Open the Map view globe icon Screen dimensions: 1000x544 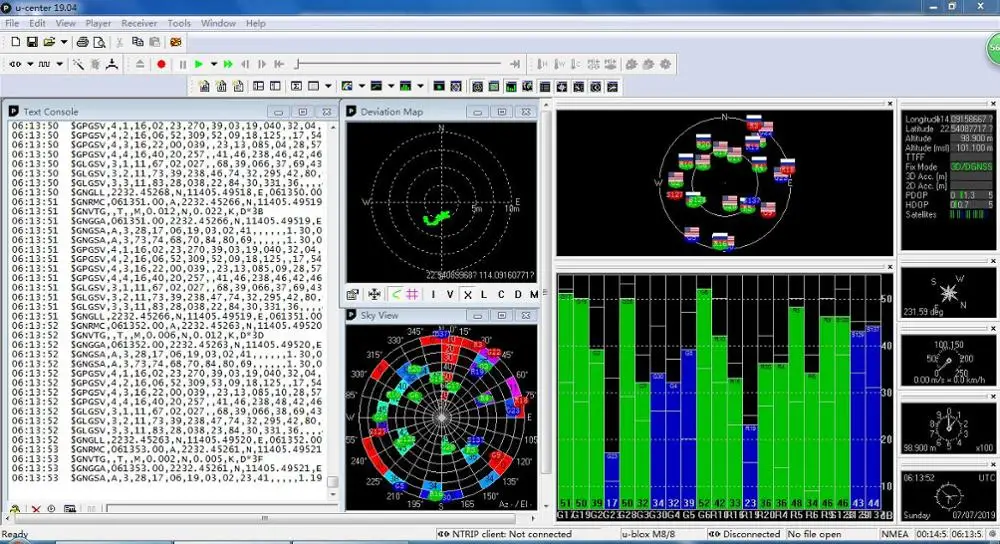[x=347, y=86]
